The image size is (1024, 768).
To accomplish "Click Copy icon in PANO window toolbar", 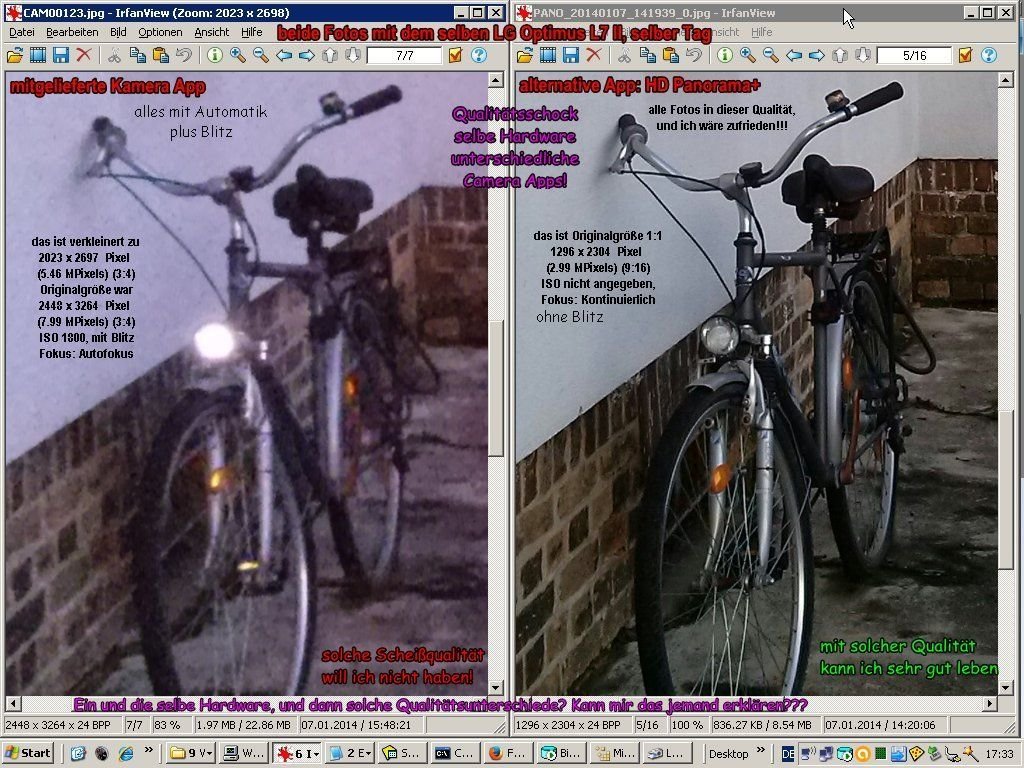I will click(x=647, y=56).
